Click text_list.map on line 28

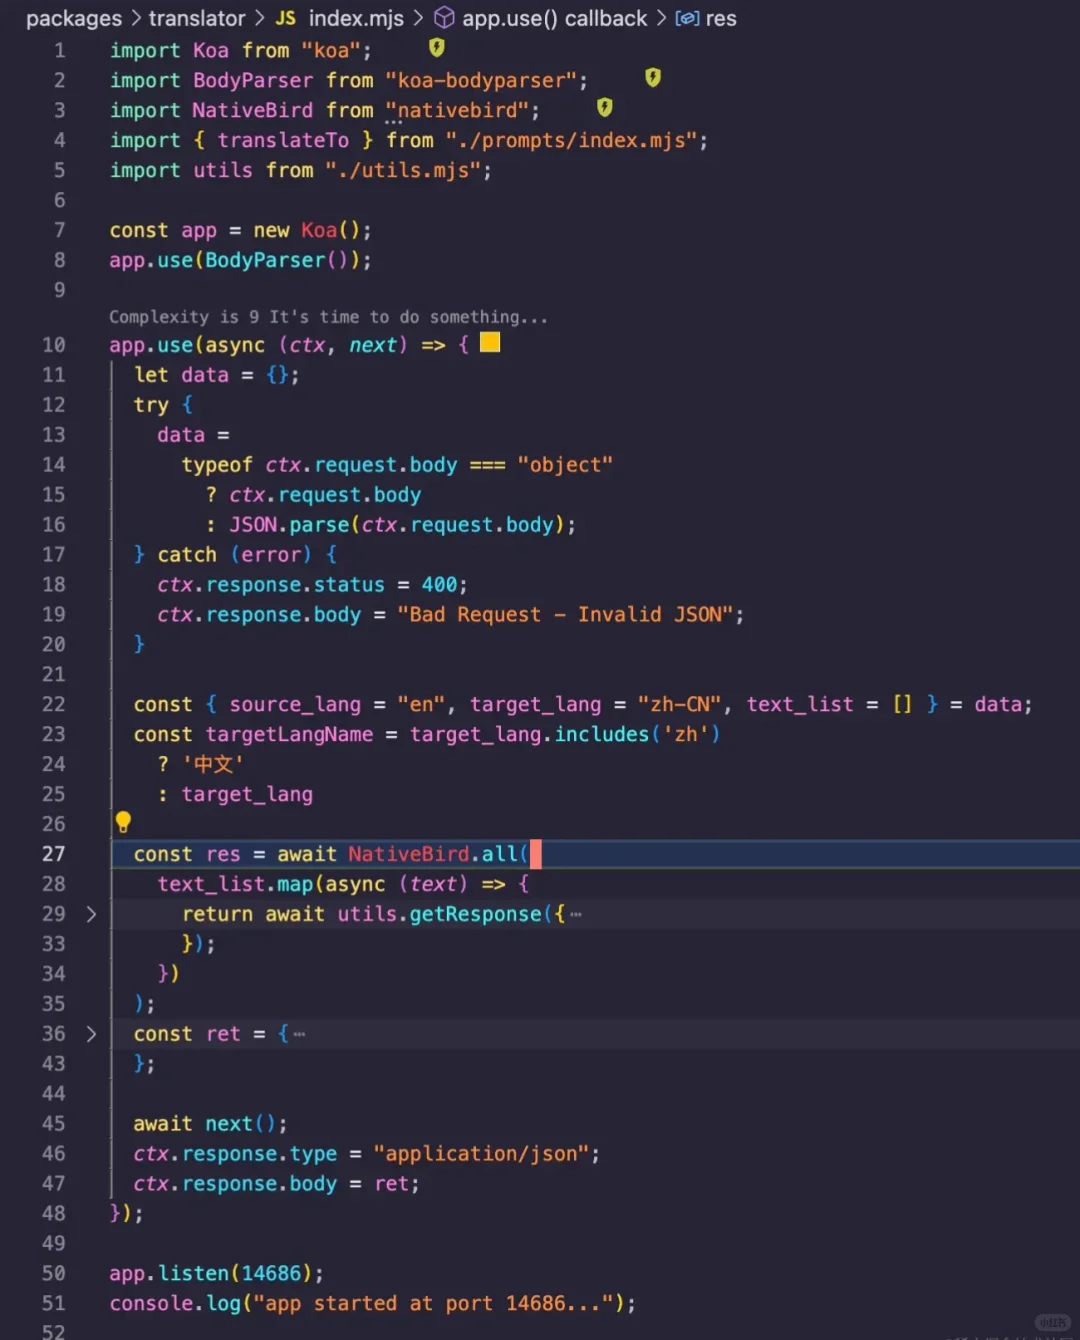point(235,884)
